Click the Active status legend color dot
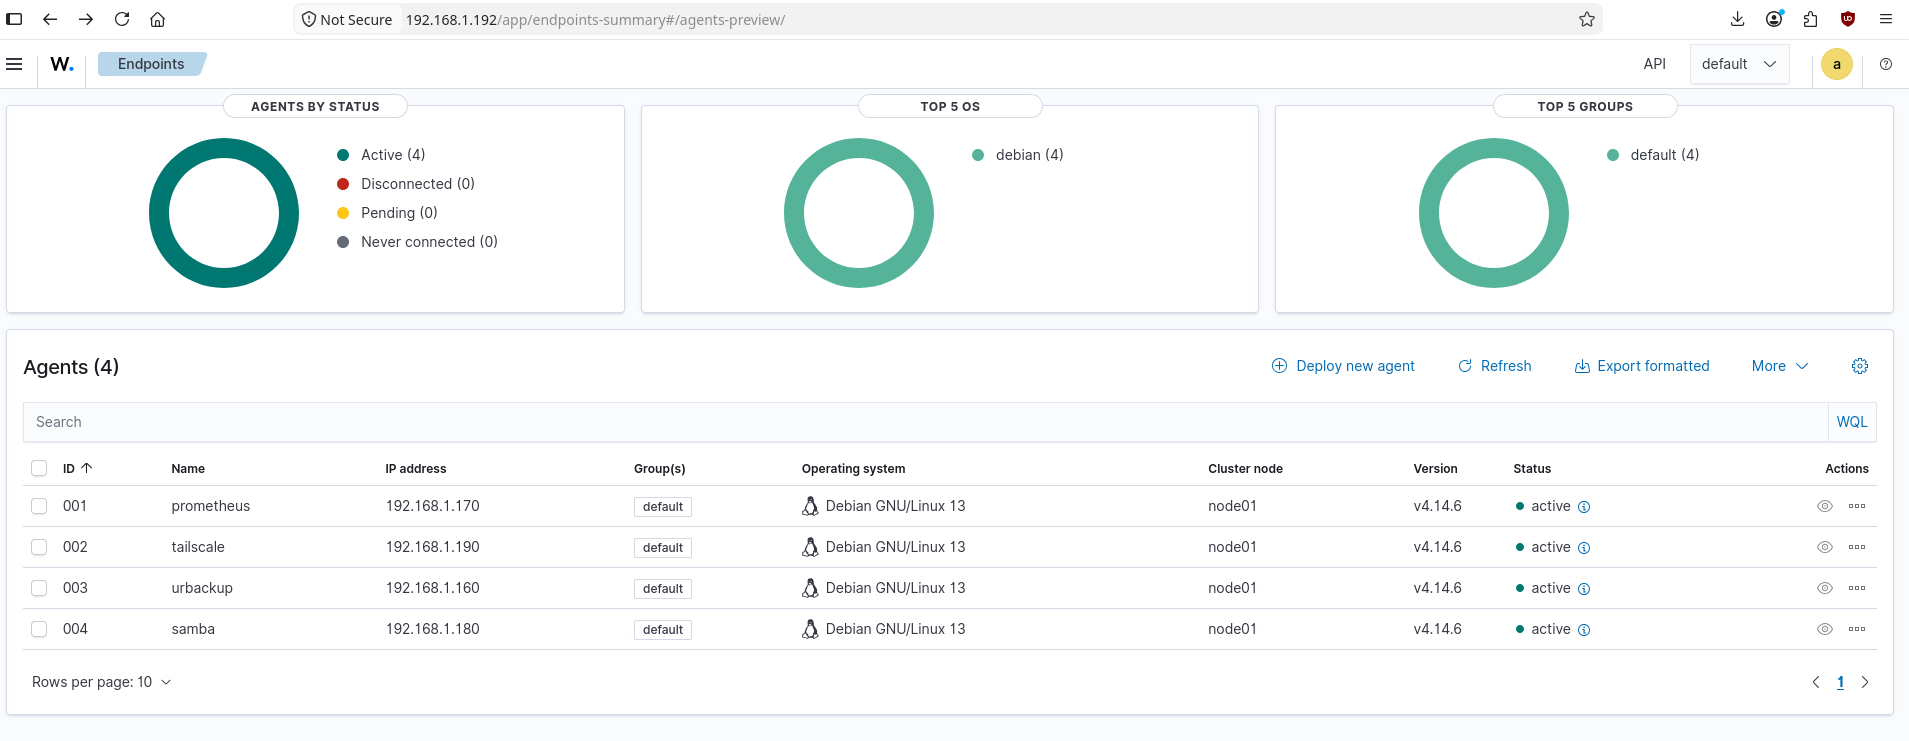 pyautogui.click(x=343, y=155)
